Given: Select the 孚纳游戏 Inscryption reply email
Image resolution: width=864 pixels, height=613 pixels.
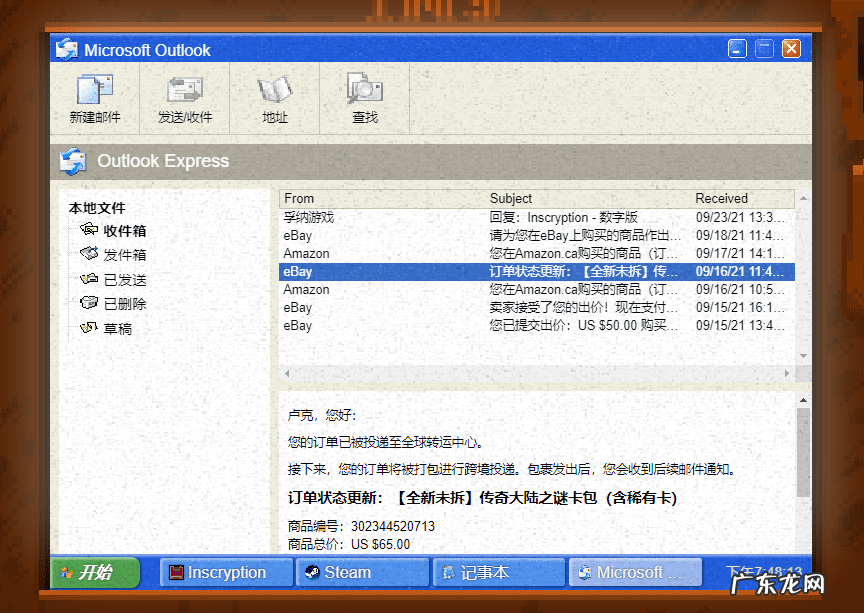Looking at the screenshot, I should (x=450, y=217).
